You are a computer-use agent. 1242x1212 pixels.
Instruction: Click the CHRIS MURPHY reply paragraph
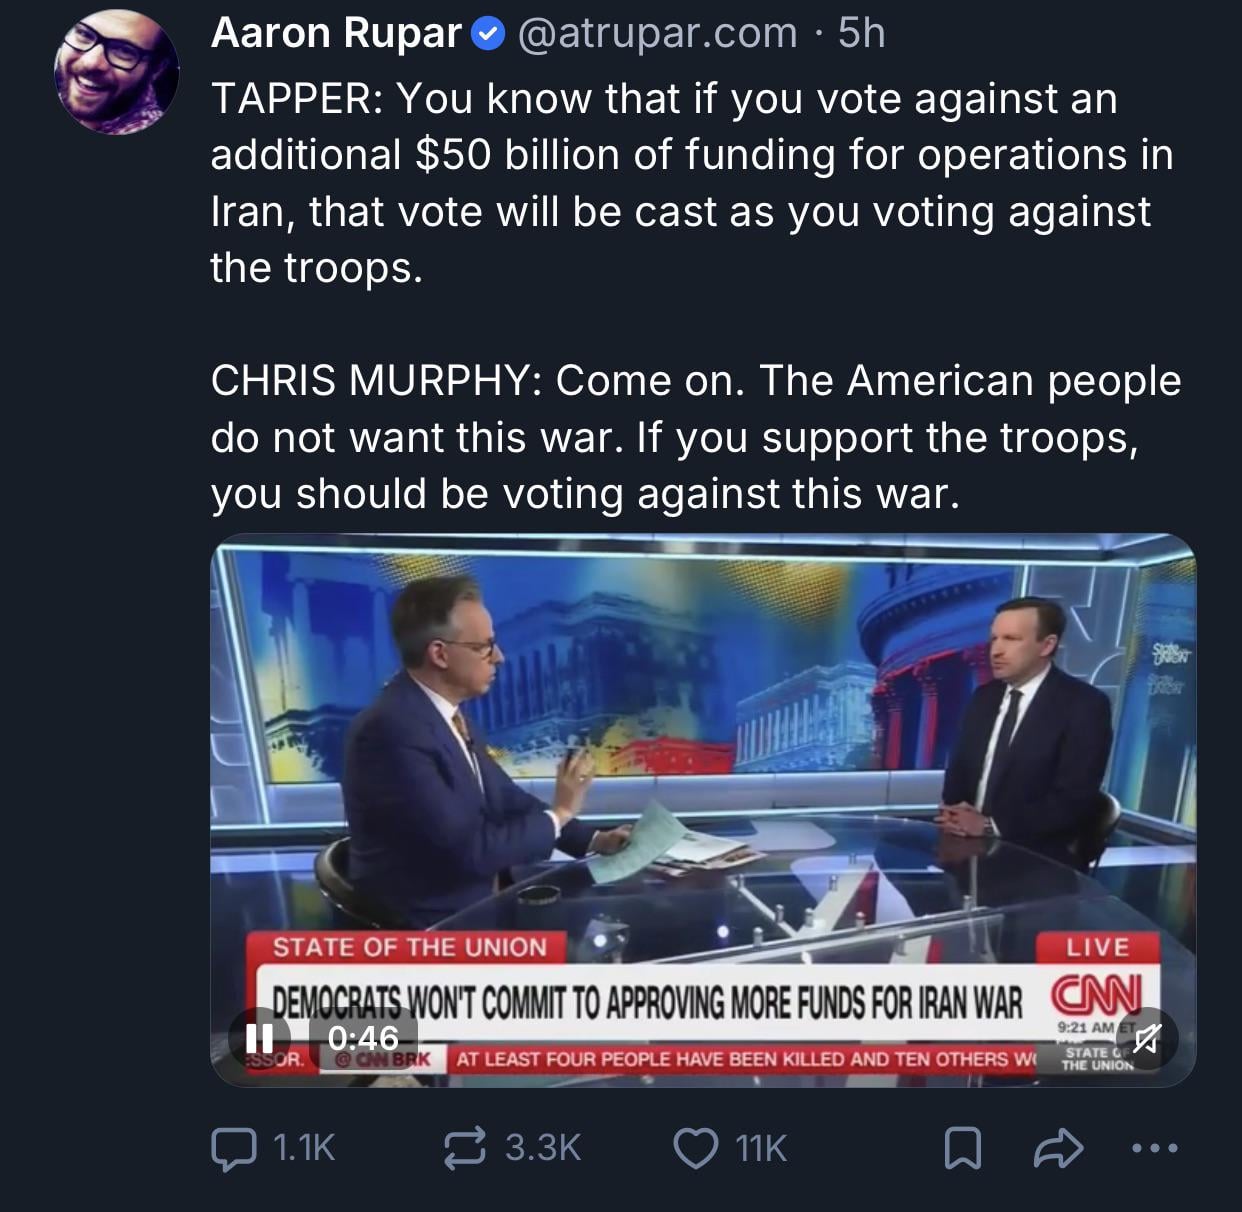click(x=695, y=437)
